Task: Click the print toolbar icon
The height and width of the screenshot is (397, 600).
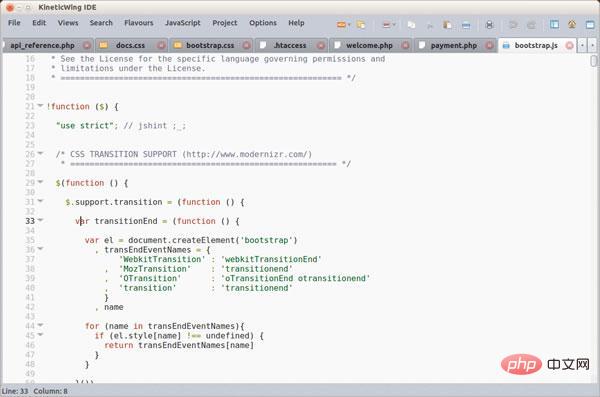Action: click(489, 25)
